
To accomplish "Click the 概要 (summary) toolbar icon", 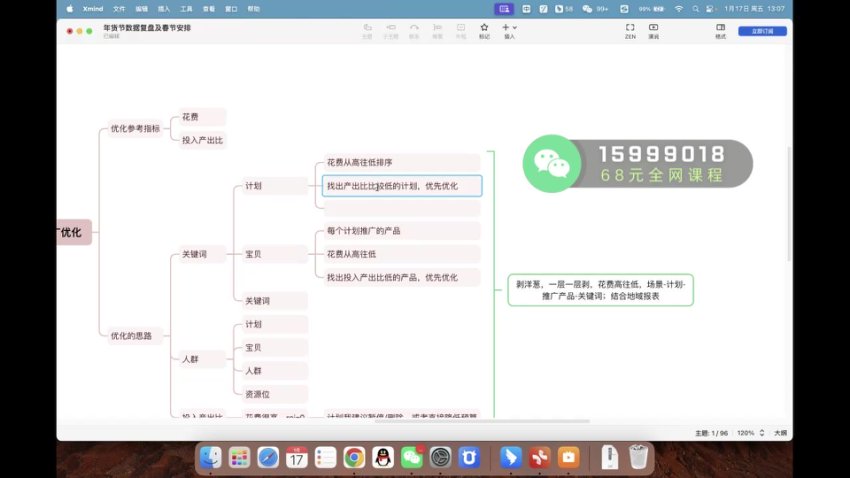I will 437,28.
